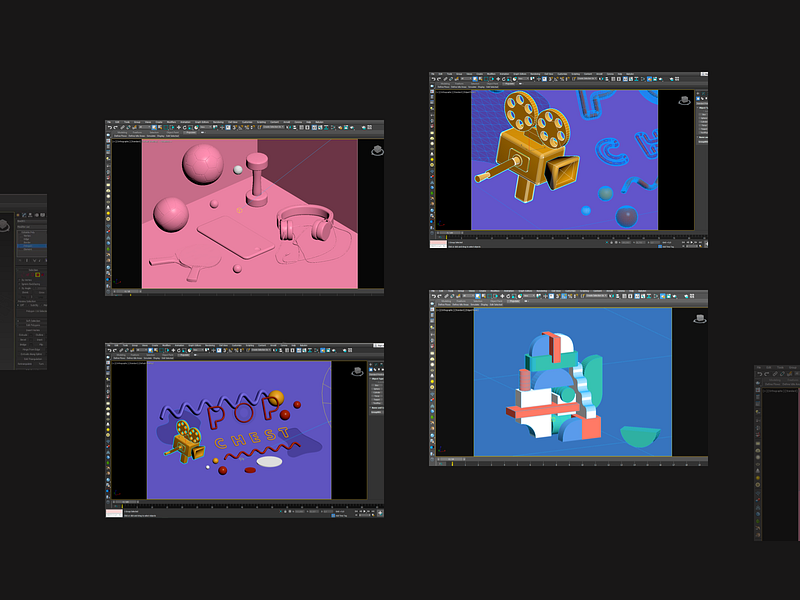800x600 pixels.
Task: Click ViewCube in film camera window
Action: 684,101
